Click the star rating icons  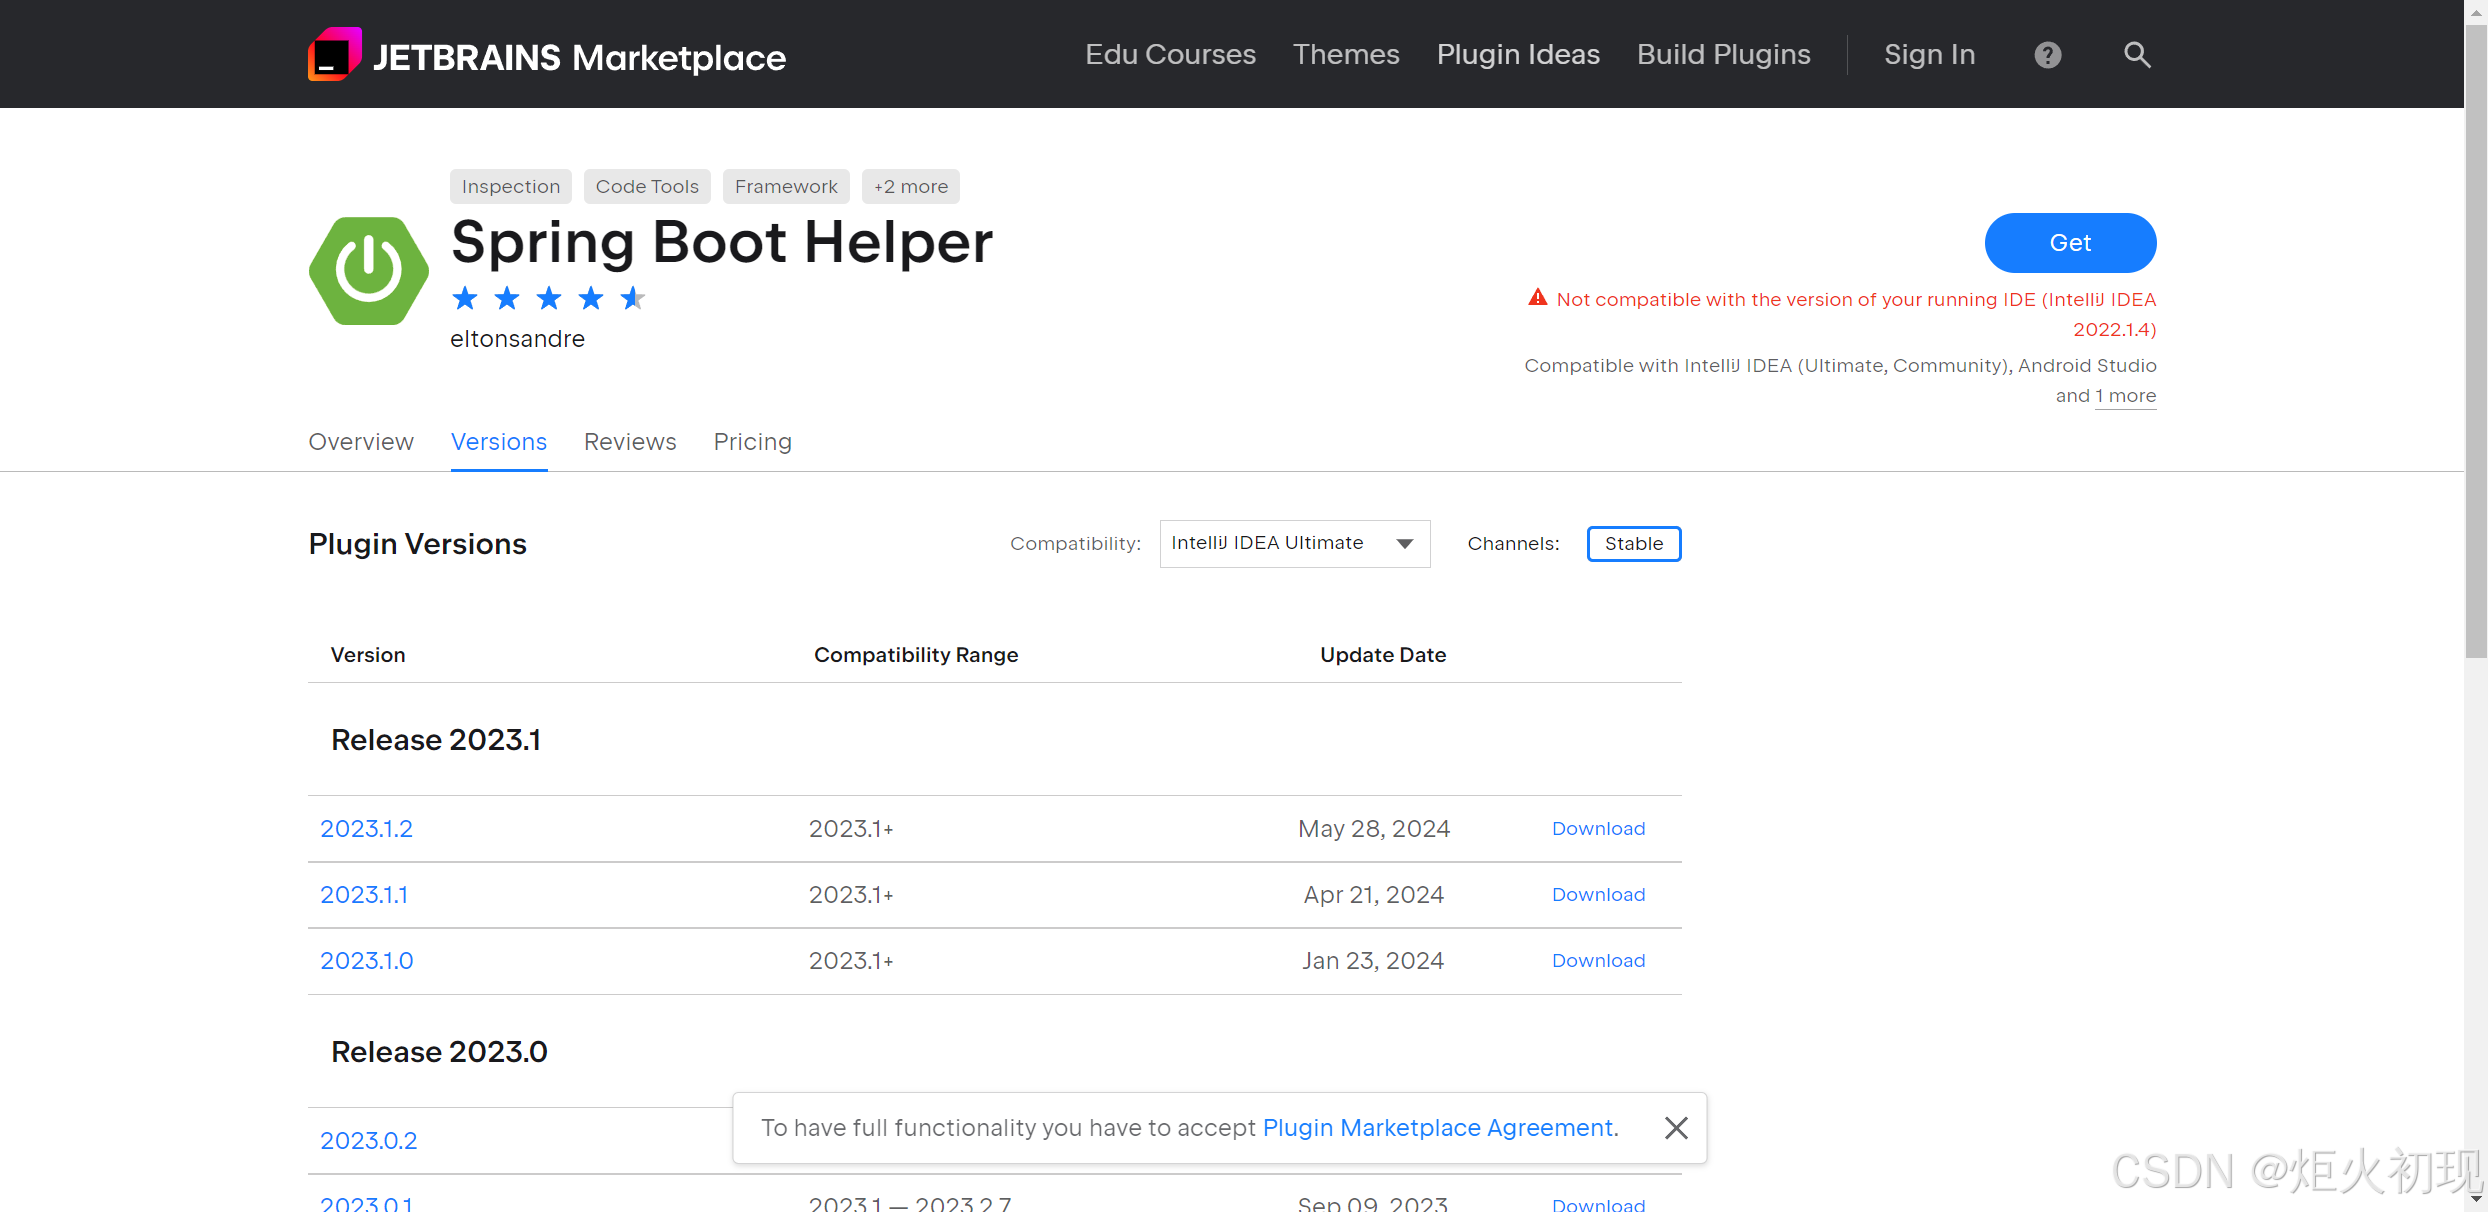pos(548,298)
